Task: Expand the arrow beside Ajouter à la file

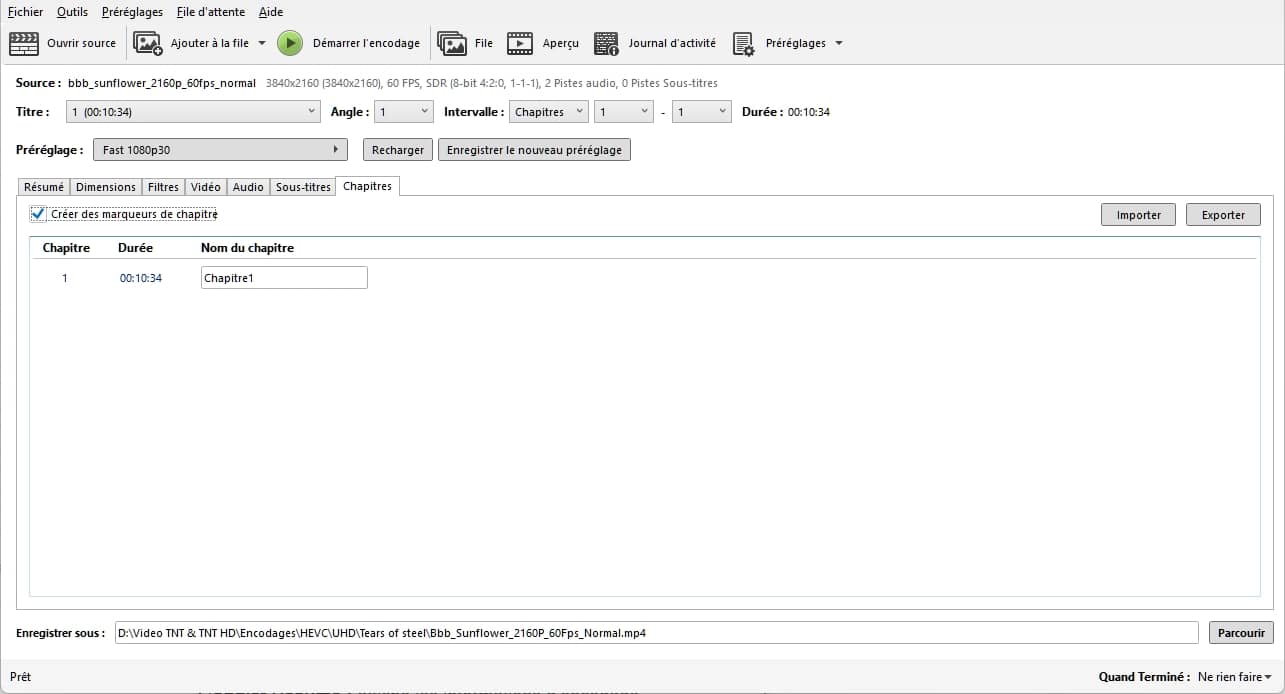Action: pos(262,43)
